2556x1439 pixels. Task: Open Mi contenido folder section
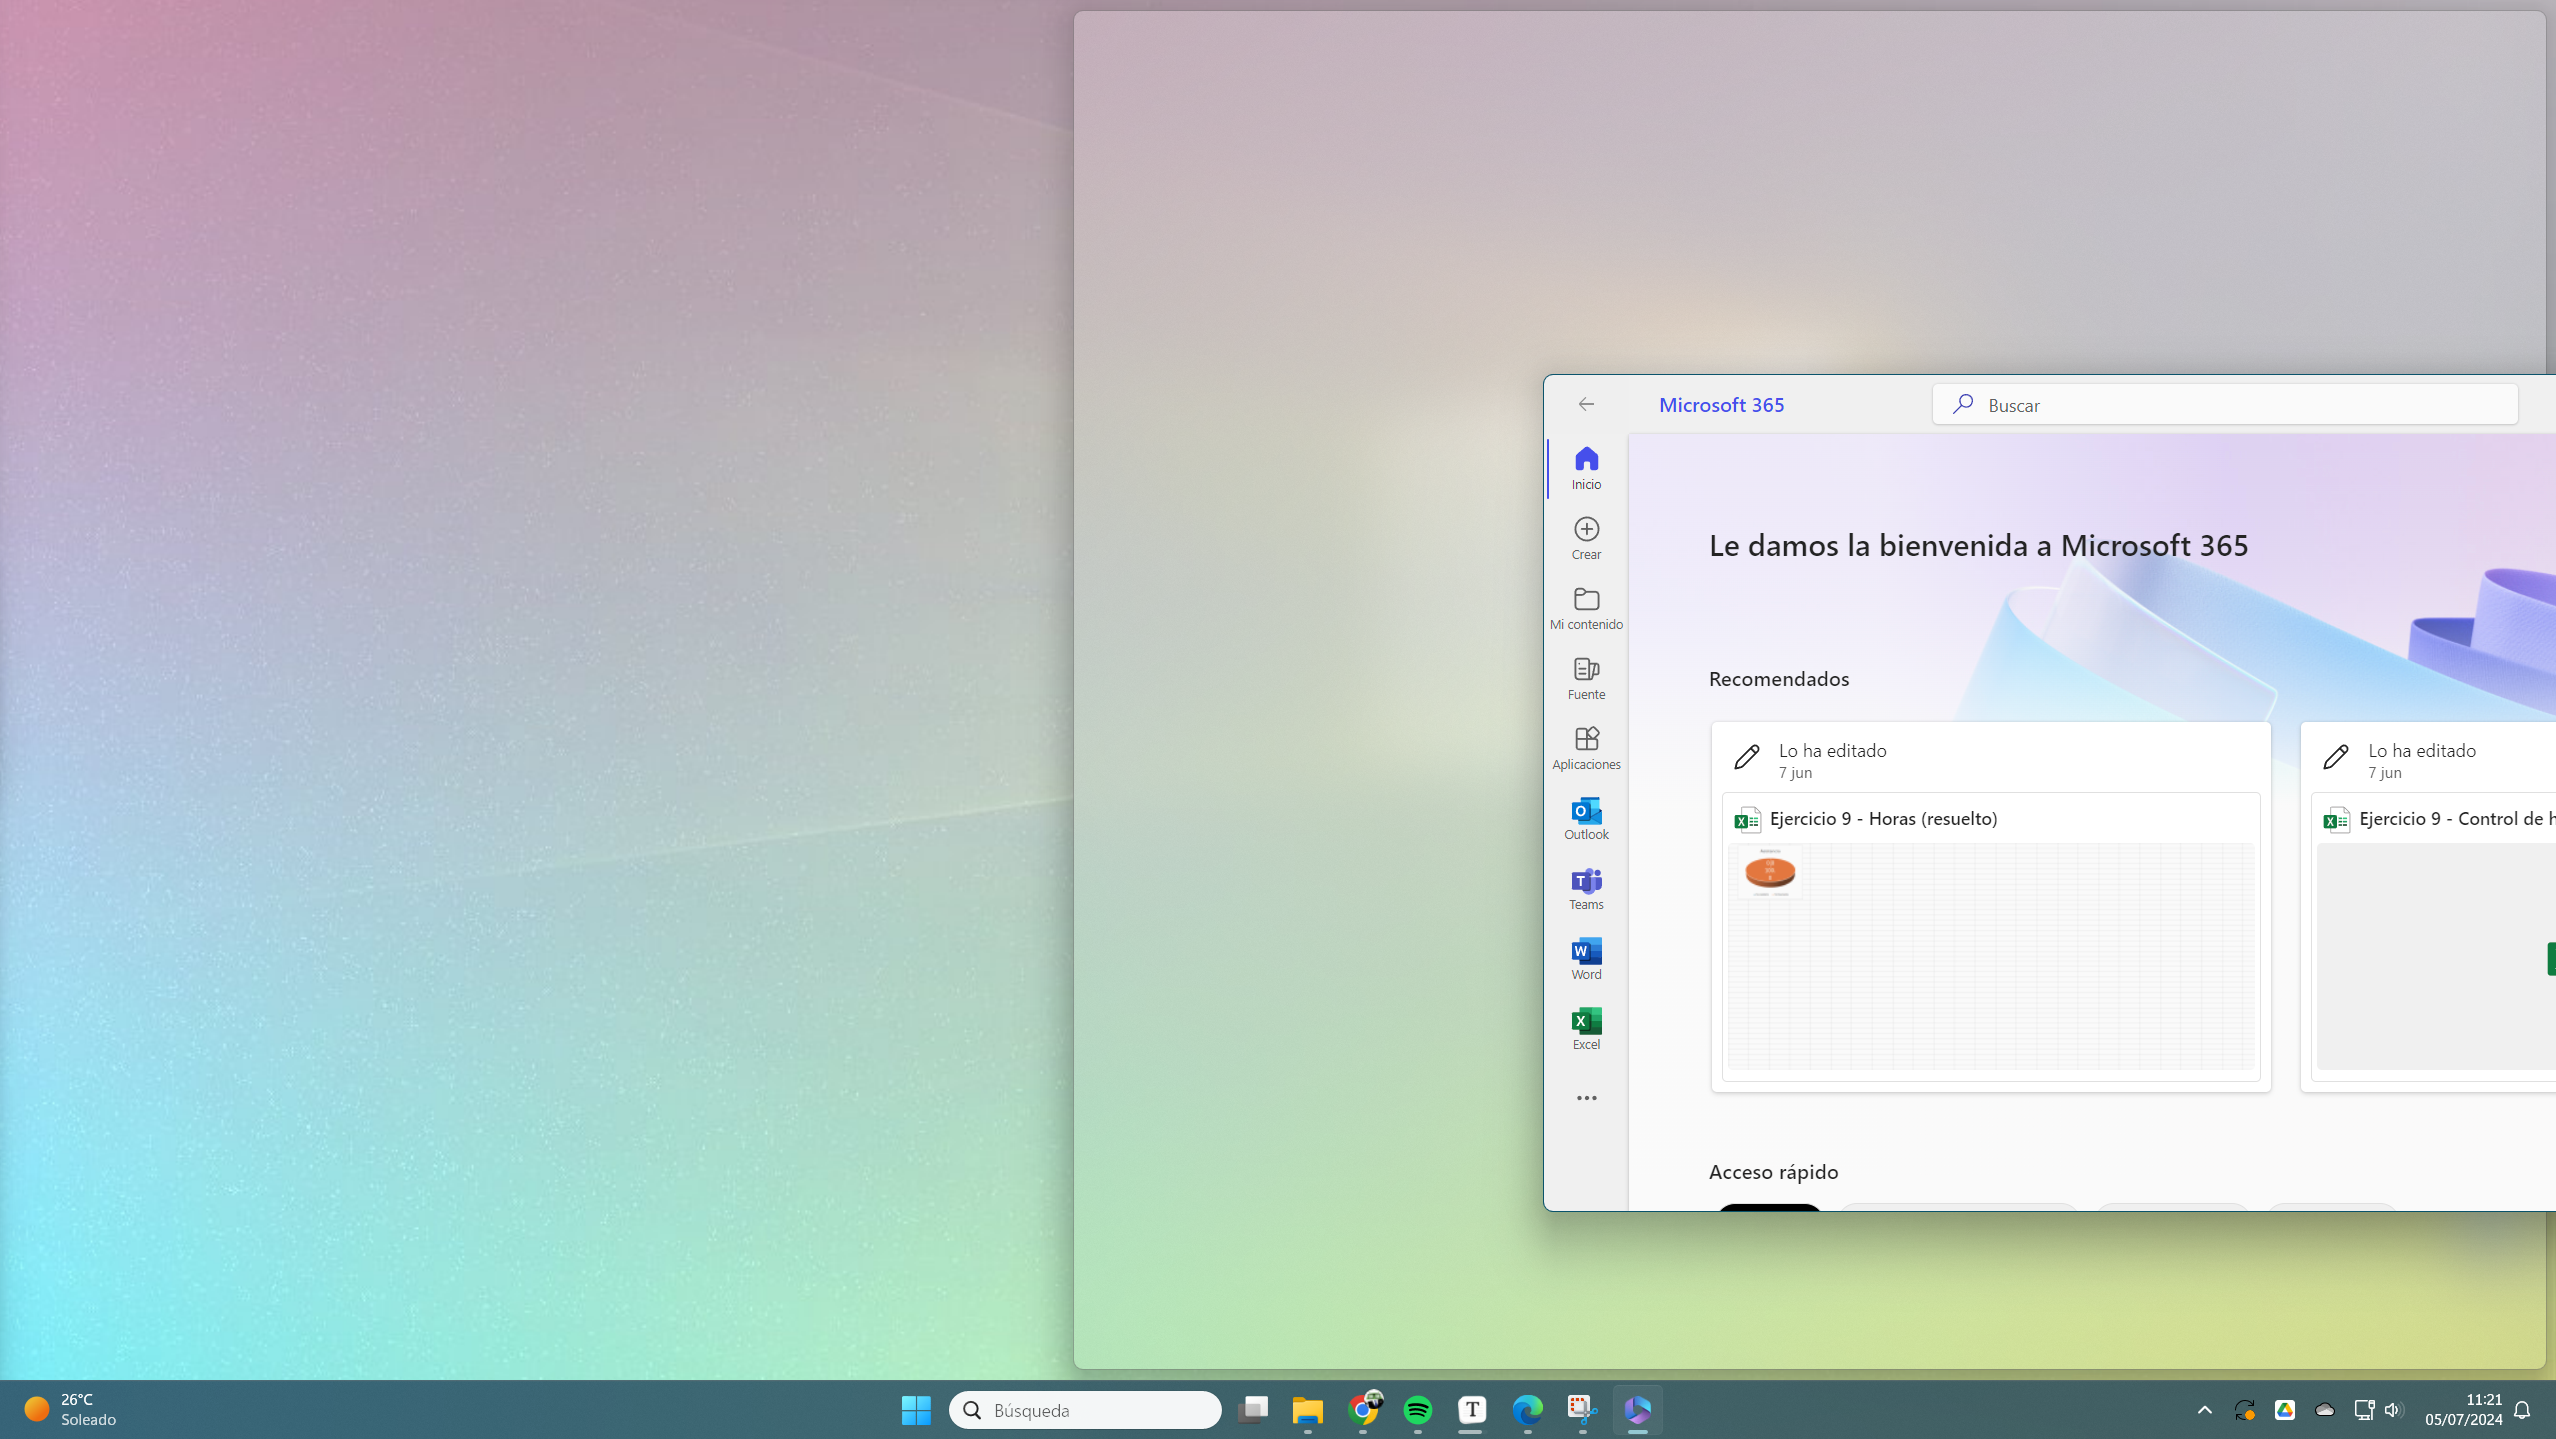click(1586, 608)
